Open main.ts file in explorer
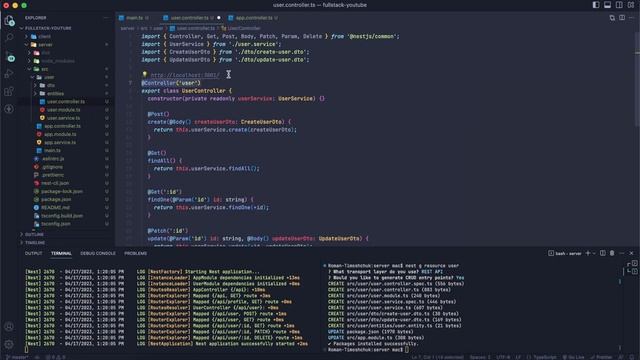This screenshot has height=360, width=640. 52,151
